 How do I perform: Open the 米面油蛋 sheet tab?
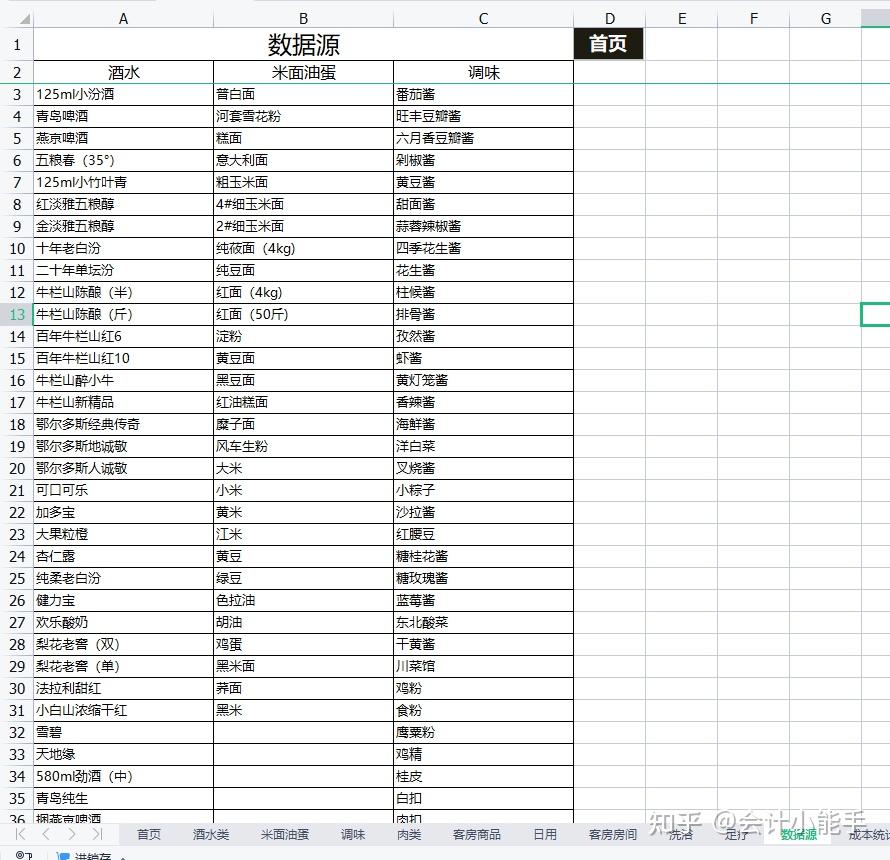pyautogui.click(x=285, y=834)
